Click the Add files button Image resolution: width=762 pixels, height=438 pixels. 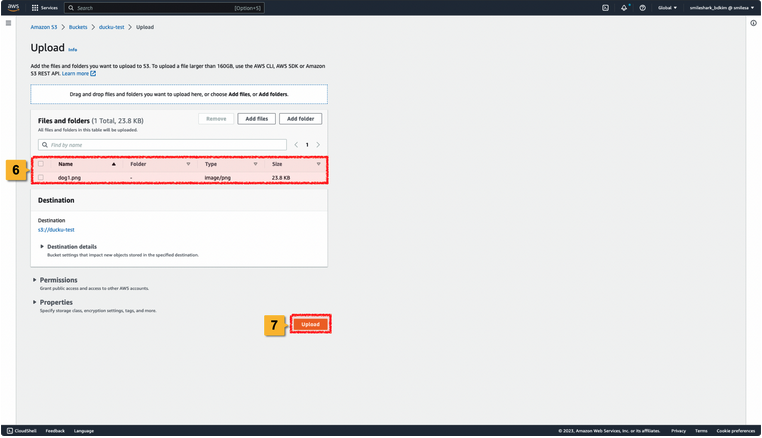(x=256, y=119)
